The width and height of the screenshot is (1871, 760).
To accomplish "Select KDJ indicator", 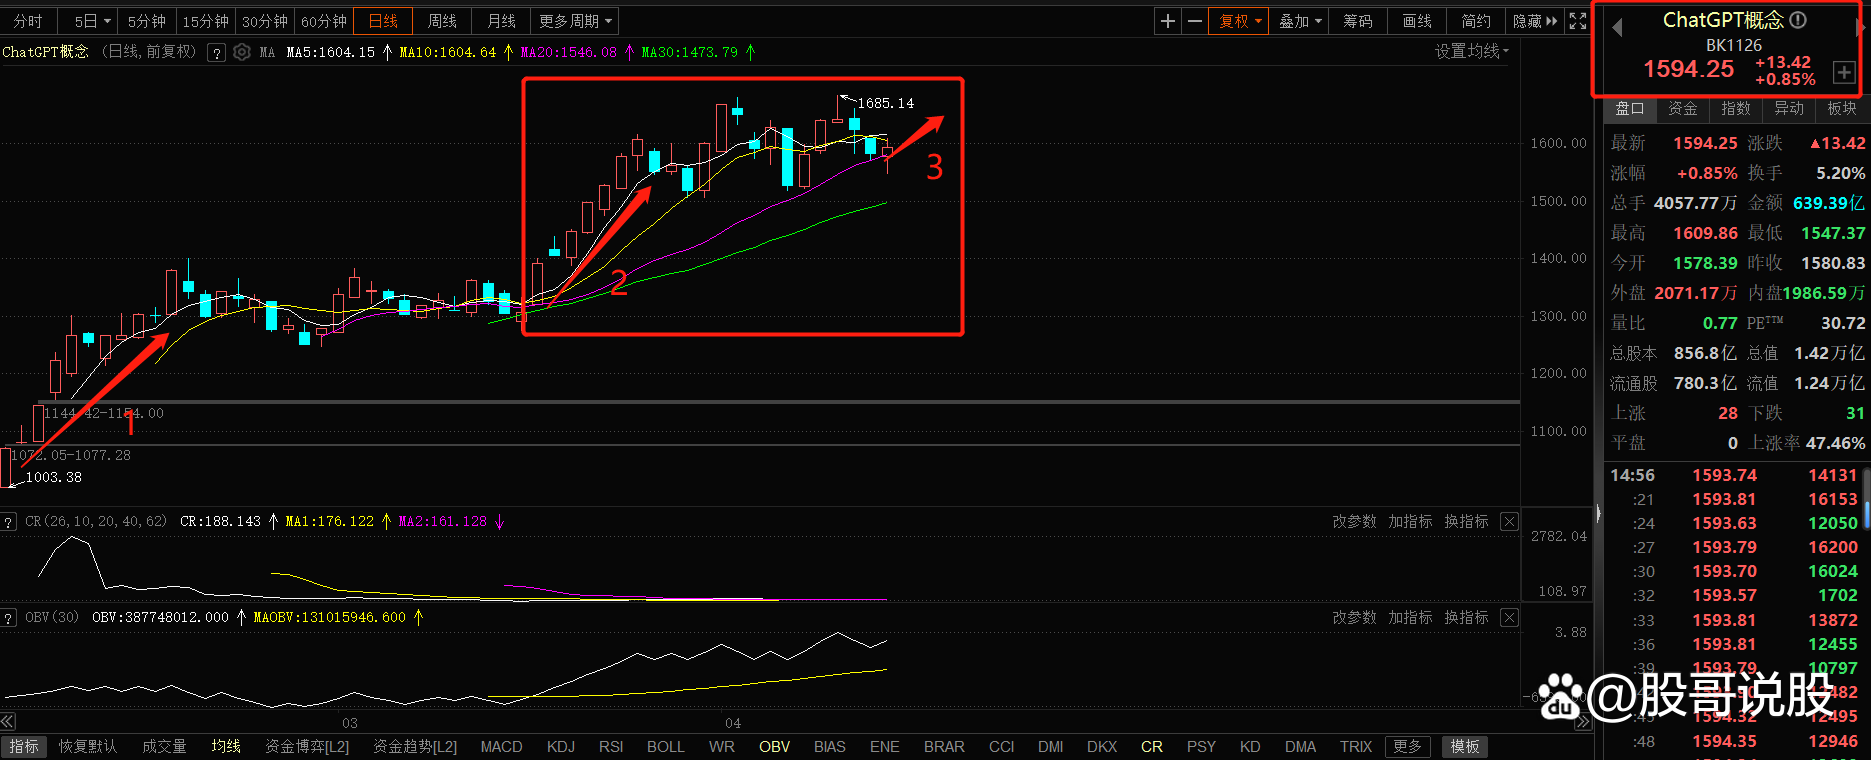I will 561,747.
